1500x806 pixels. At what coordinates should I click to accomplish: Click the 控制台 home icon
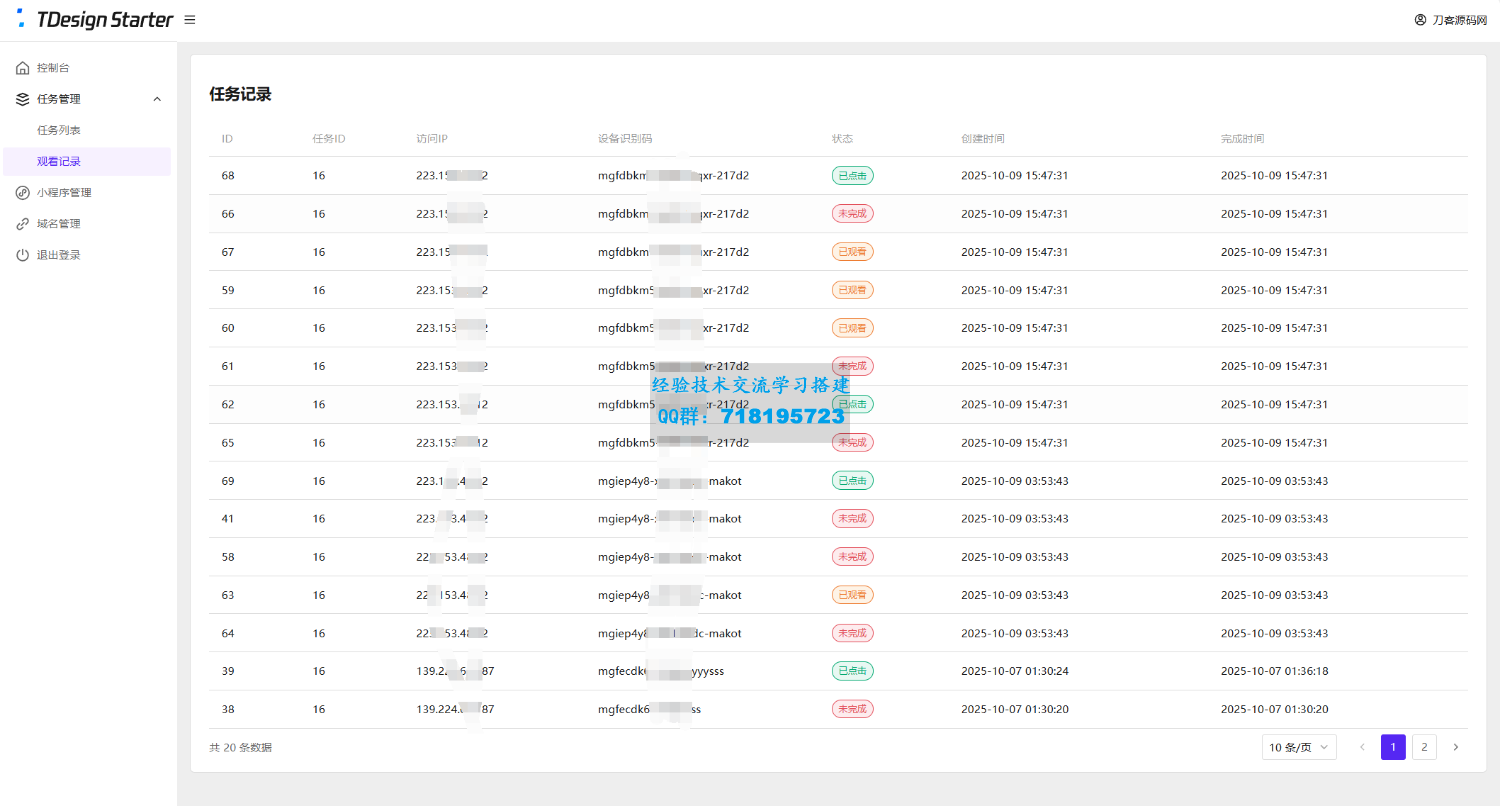pyautogui.click(x=23, y=68)
